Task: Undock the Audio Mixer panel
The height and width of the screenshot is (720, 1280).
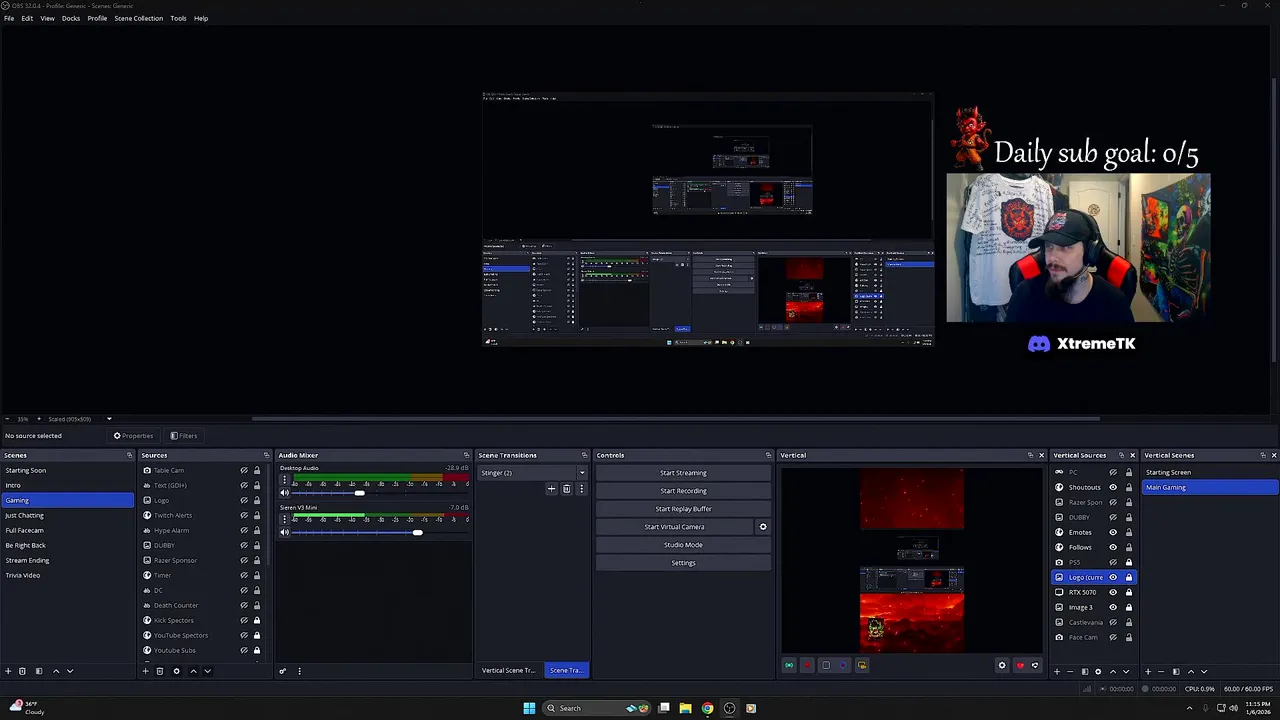Action: [x=465, y=455]
